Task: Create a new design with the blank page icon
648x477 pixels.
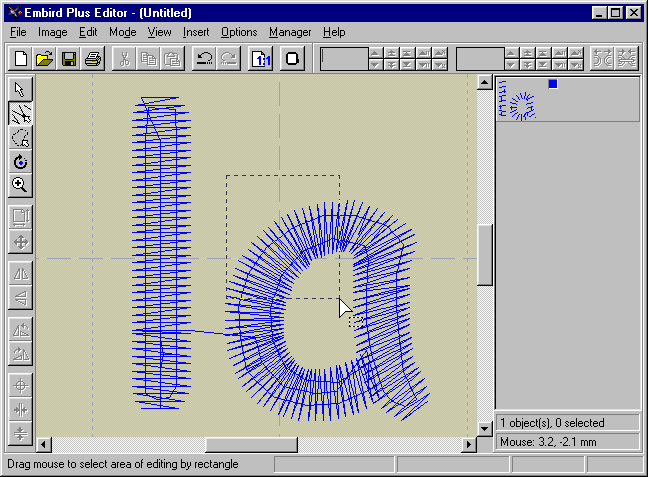Action: [x=21, y=59]
